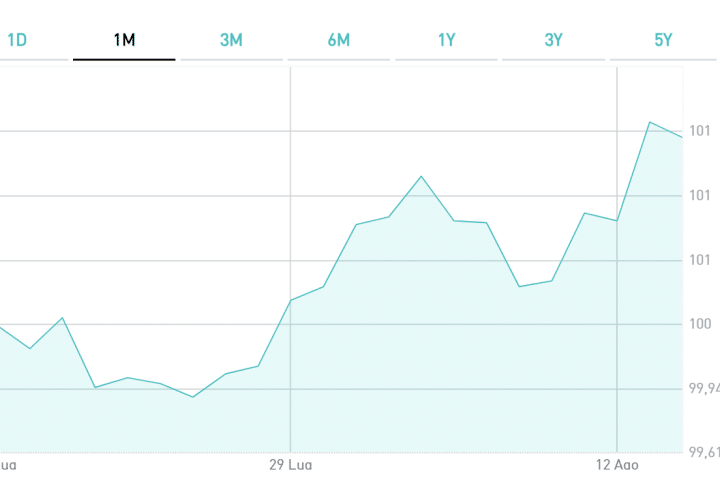Select the 3Y time range tab
This screenshot has width=720, height=480.
coord(553,40)
